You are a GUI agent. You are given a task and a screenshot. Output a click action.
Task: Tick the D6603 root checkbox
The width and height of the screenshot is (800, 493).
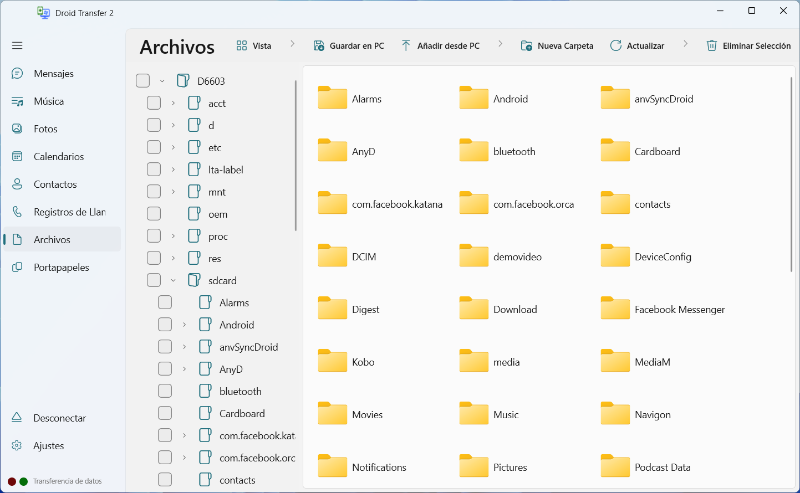click(x=143, y=81)
